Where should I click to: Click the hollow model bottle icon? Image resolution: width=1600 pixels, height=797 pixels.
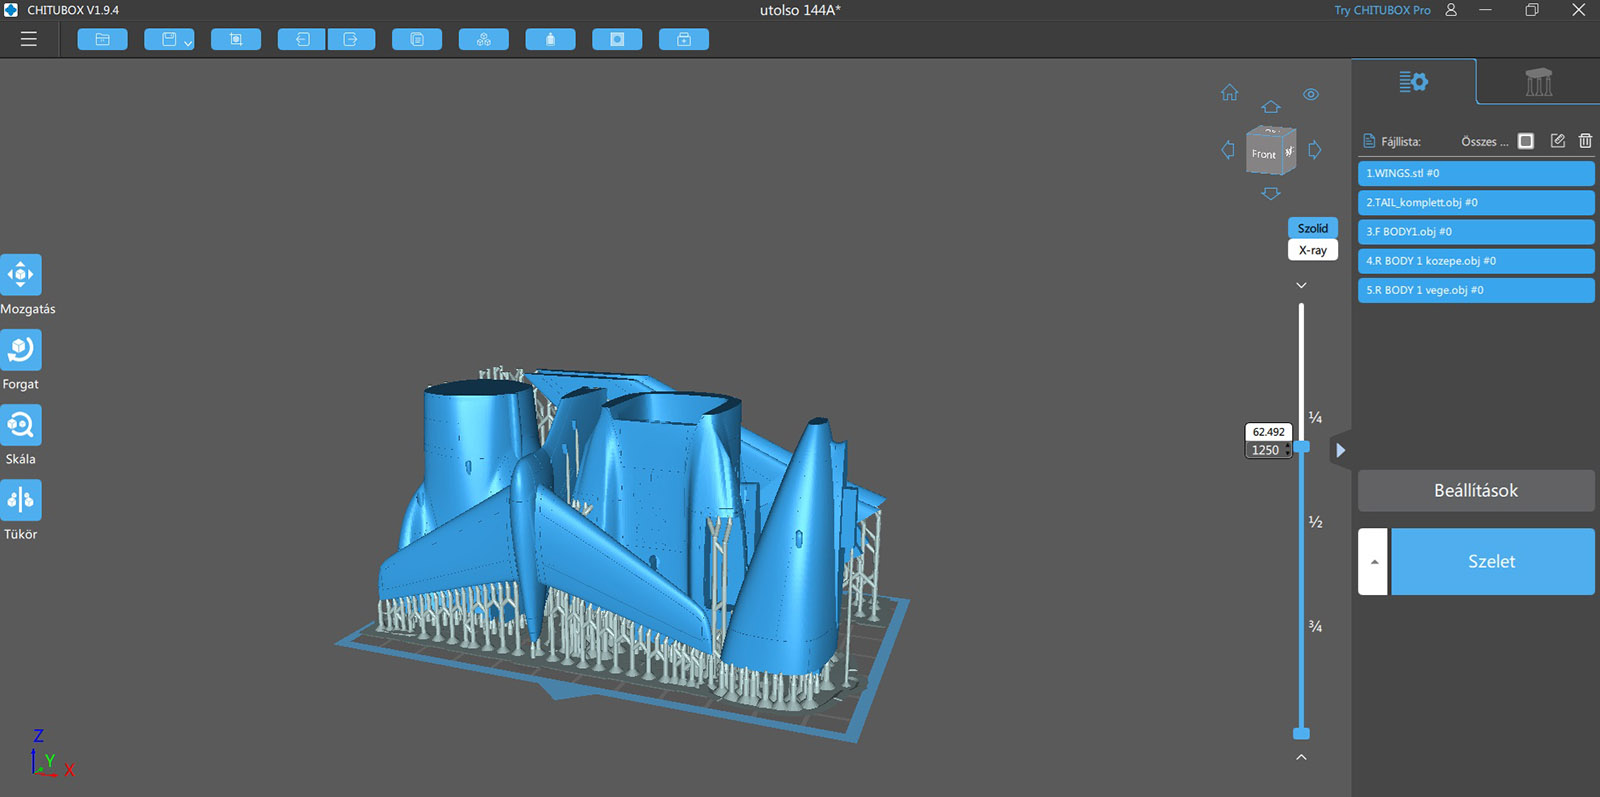coord(550,39)
